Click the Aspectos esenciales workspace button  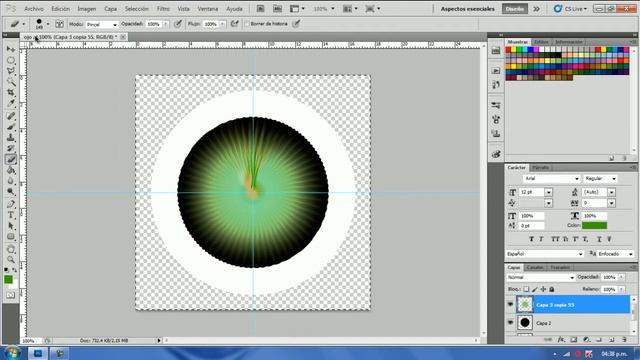467,9
